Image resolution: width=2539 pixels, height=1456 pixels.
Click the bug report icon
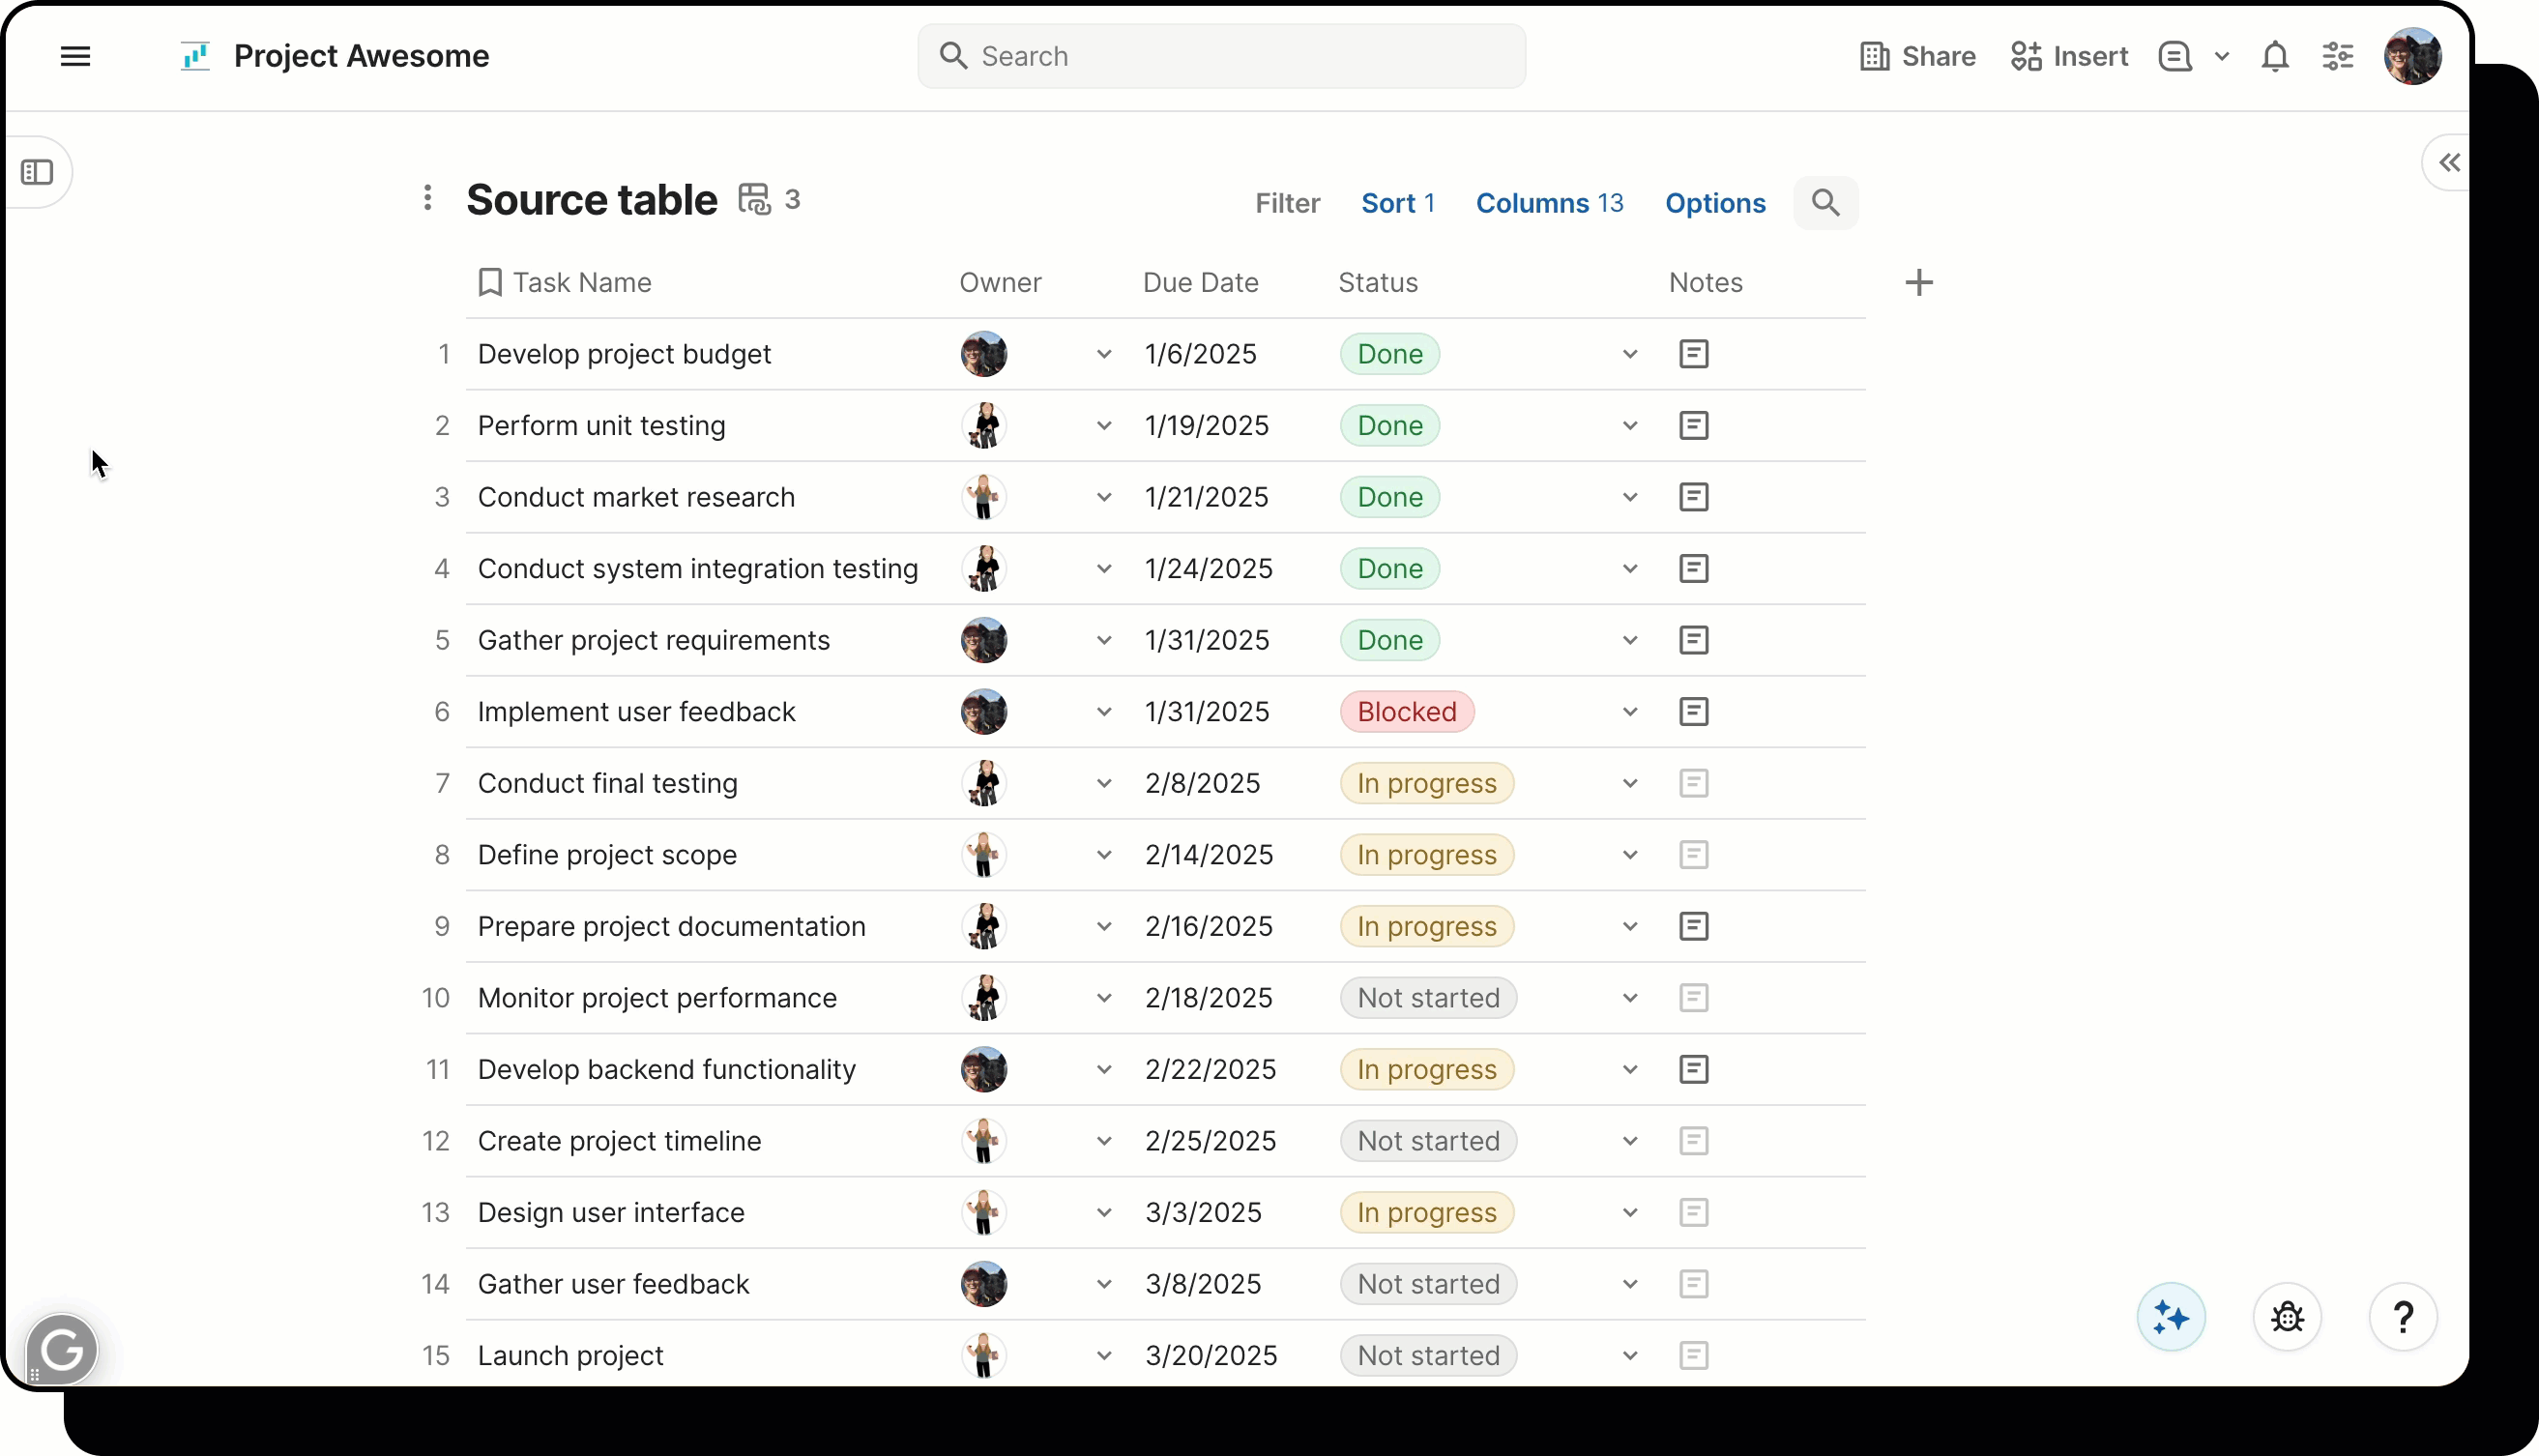pos(2287,1317)
